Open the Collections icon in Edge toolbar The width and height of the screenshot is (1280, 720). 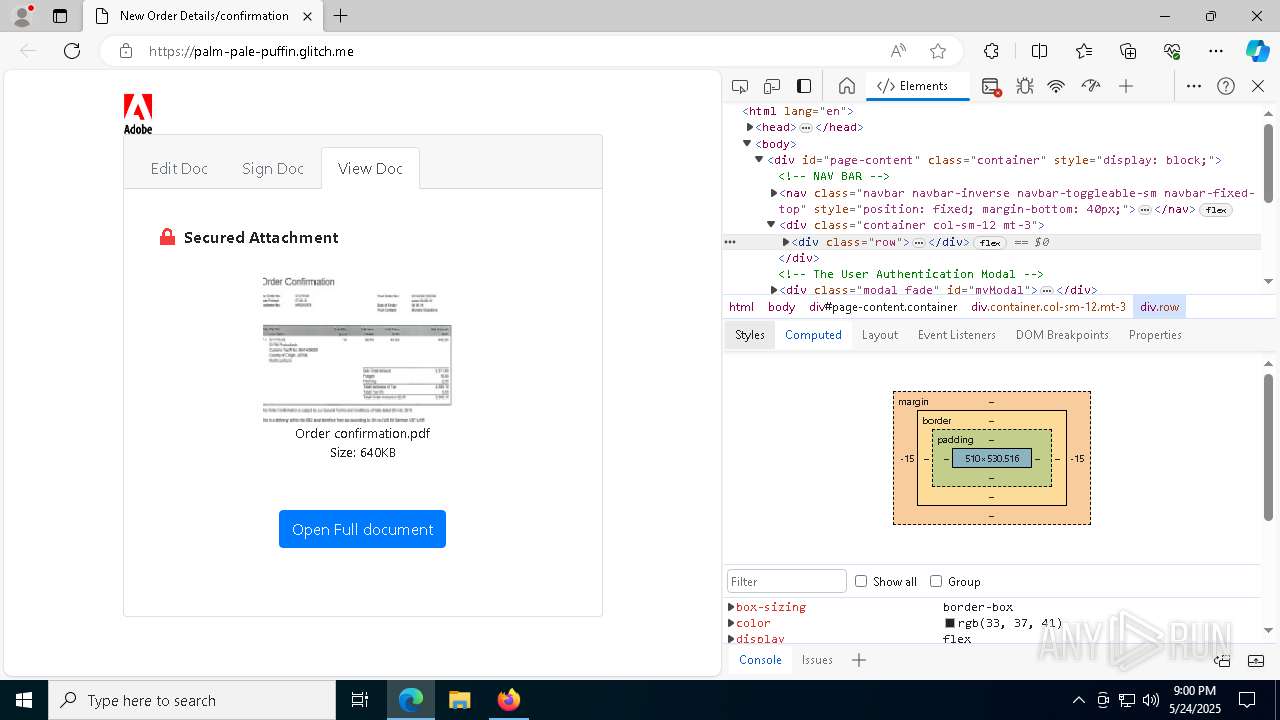point(1128,51)
